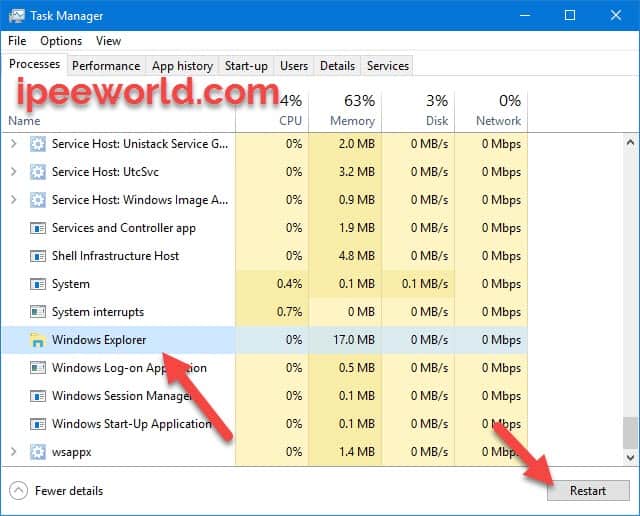
Task: Click the Service Host: Windows Image gear icon
Action: click(38, 200)
